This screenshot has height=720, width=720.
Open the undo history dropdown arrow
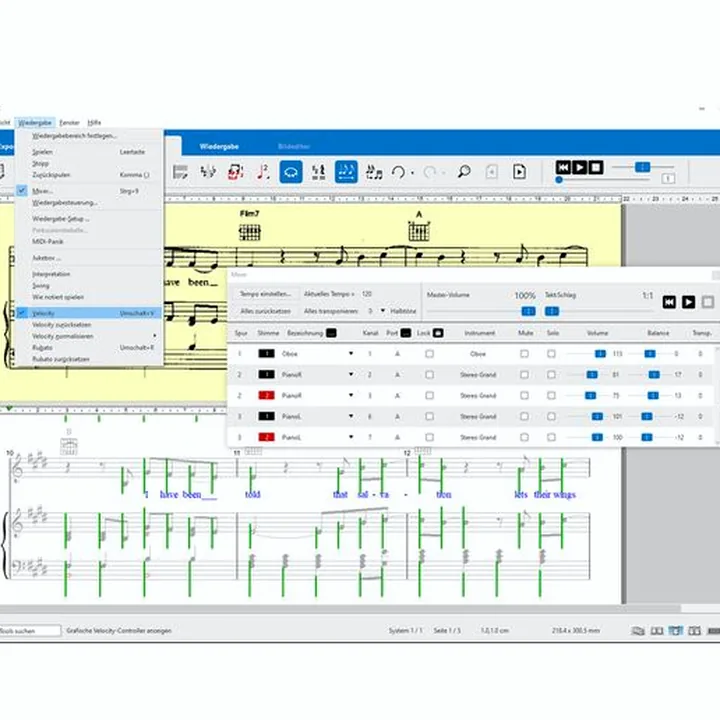click(412, 173)
